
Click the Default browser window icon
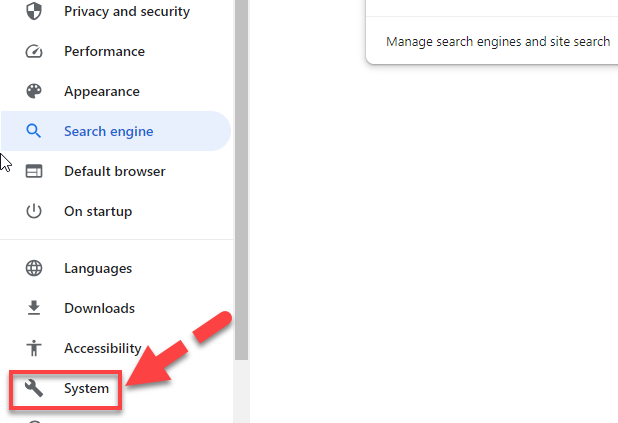pos(34,171)
